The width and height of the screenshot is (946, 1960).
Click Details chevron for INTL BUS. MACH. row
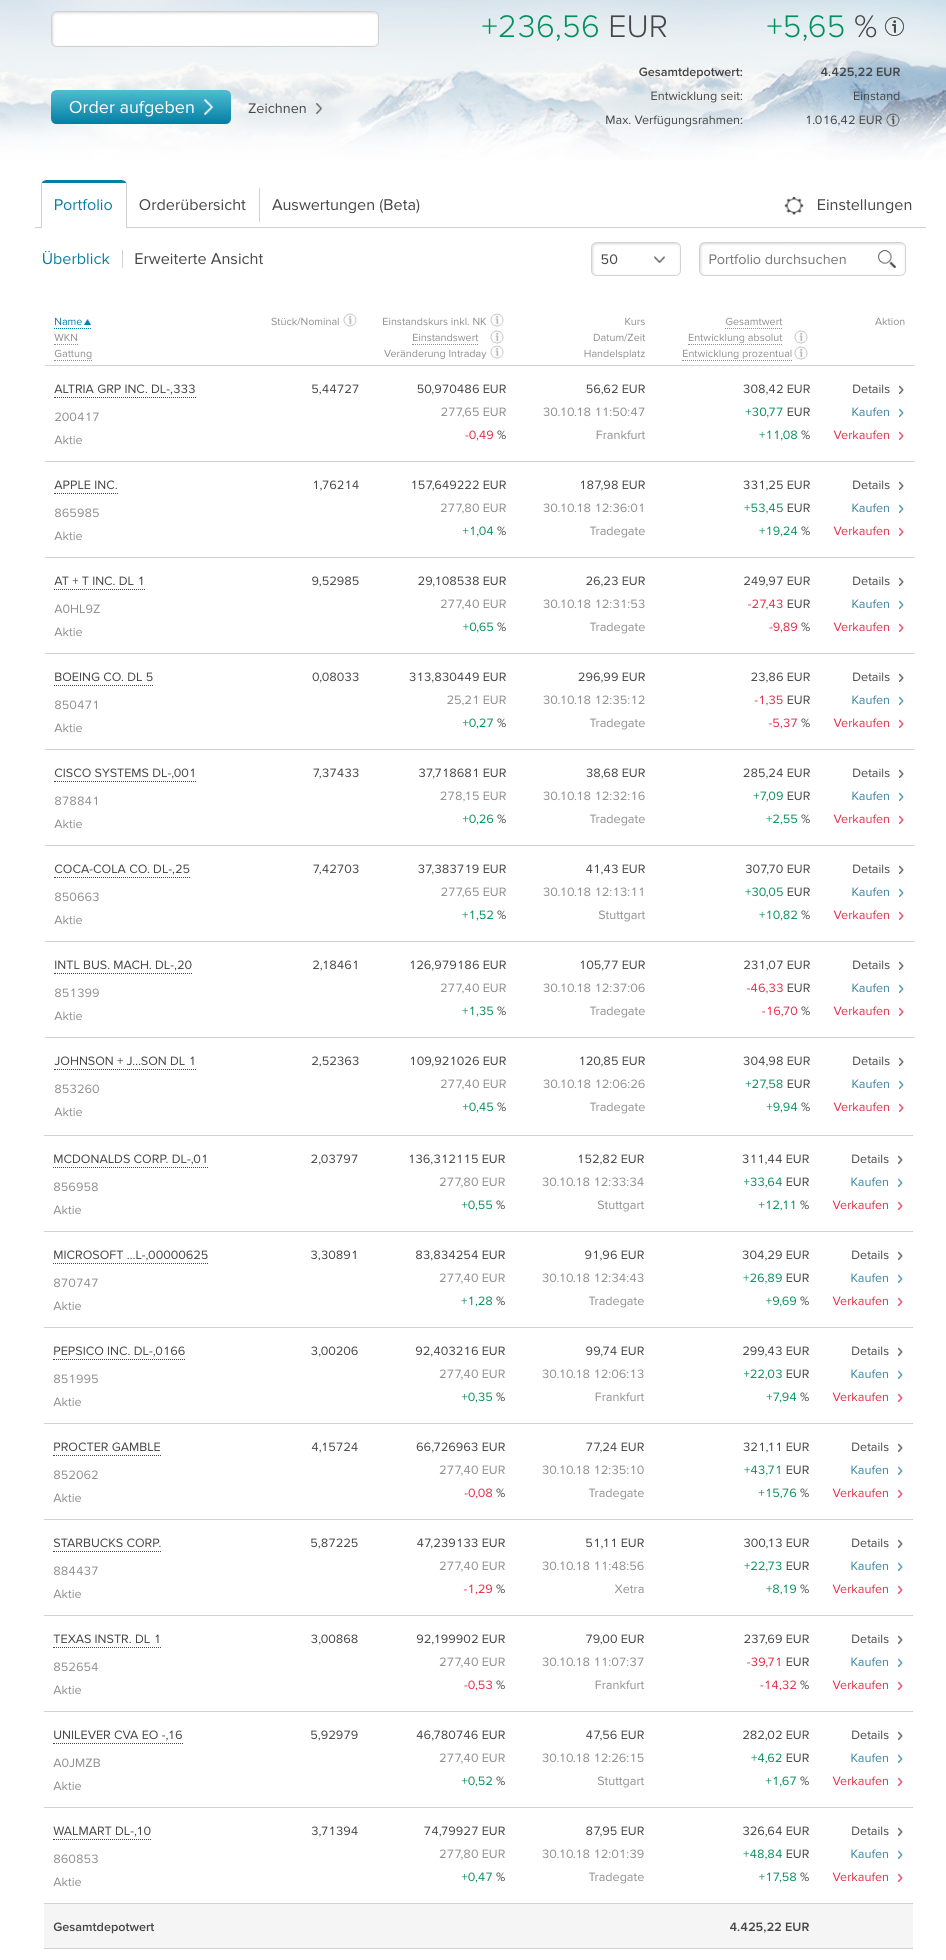tap(901, 966)
